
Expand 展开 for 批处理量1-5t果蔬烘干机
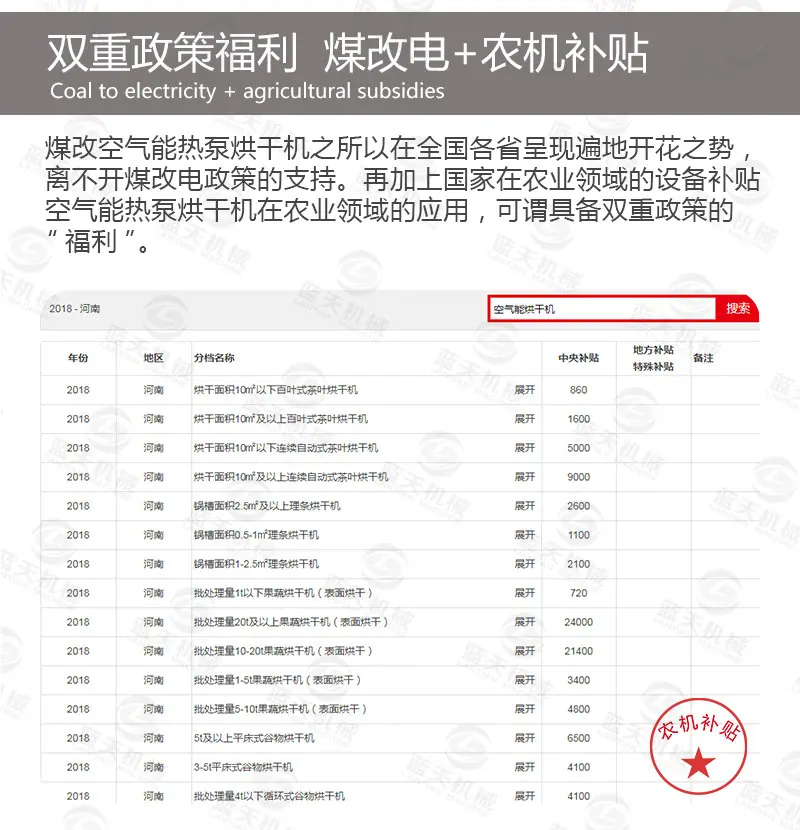coord(525,680)
